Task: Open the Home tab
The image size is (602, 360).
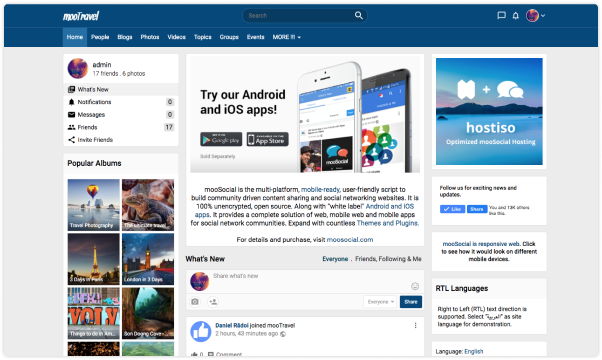Action: pos(75,37)
